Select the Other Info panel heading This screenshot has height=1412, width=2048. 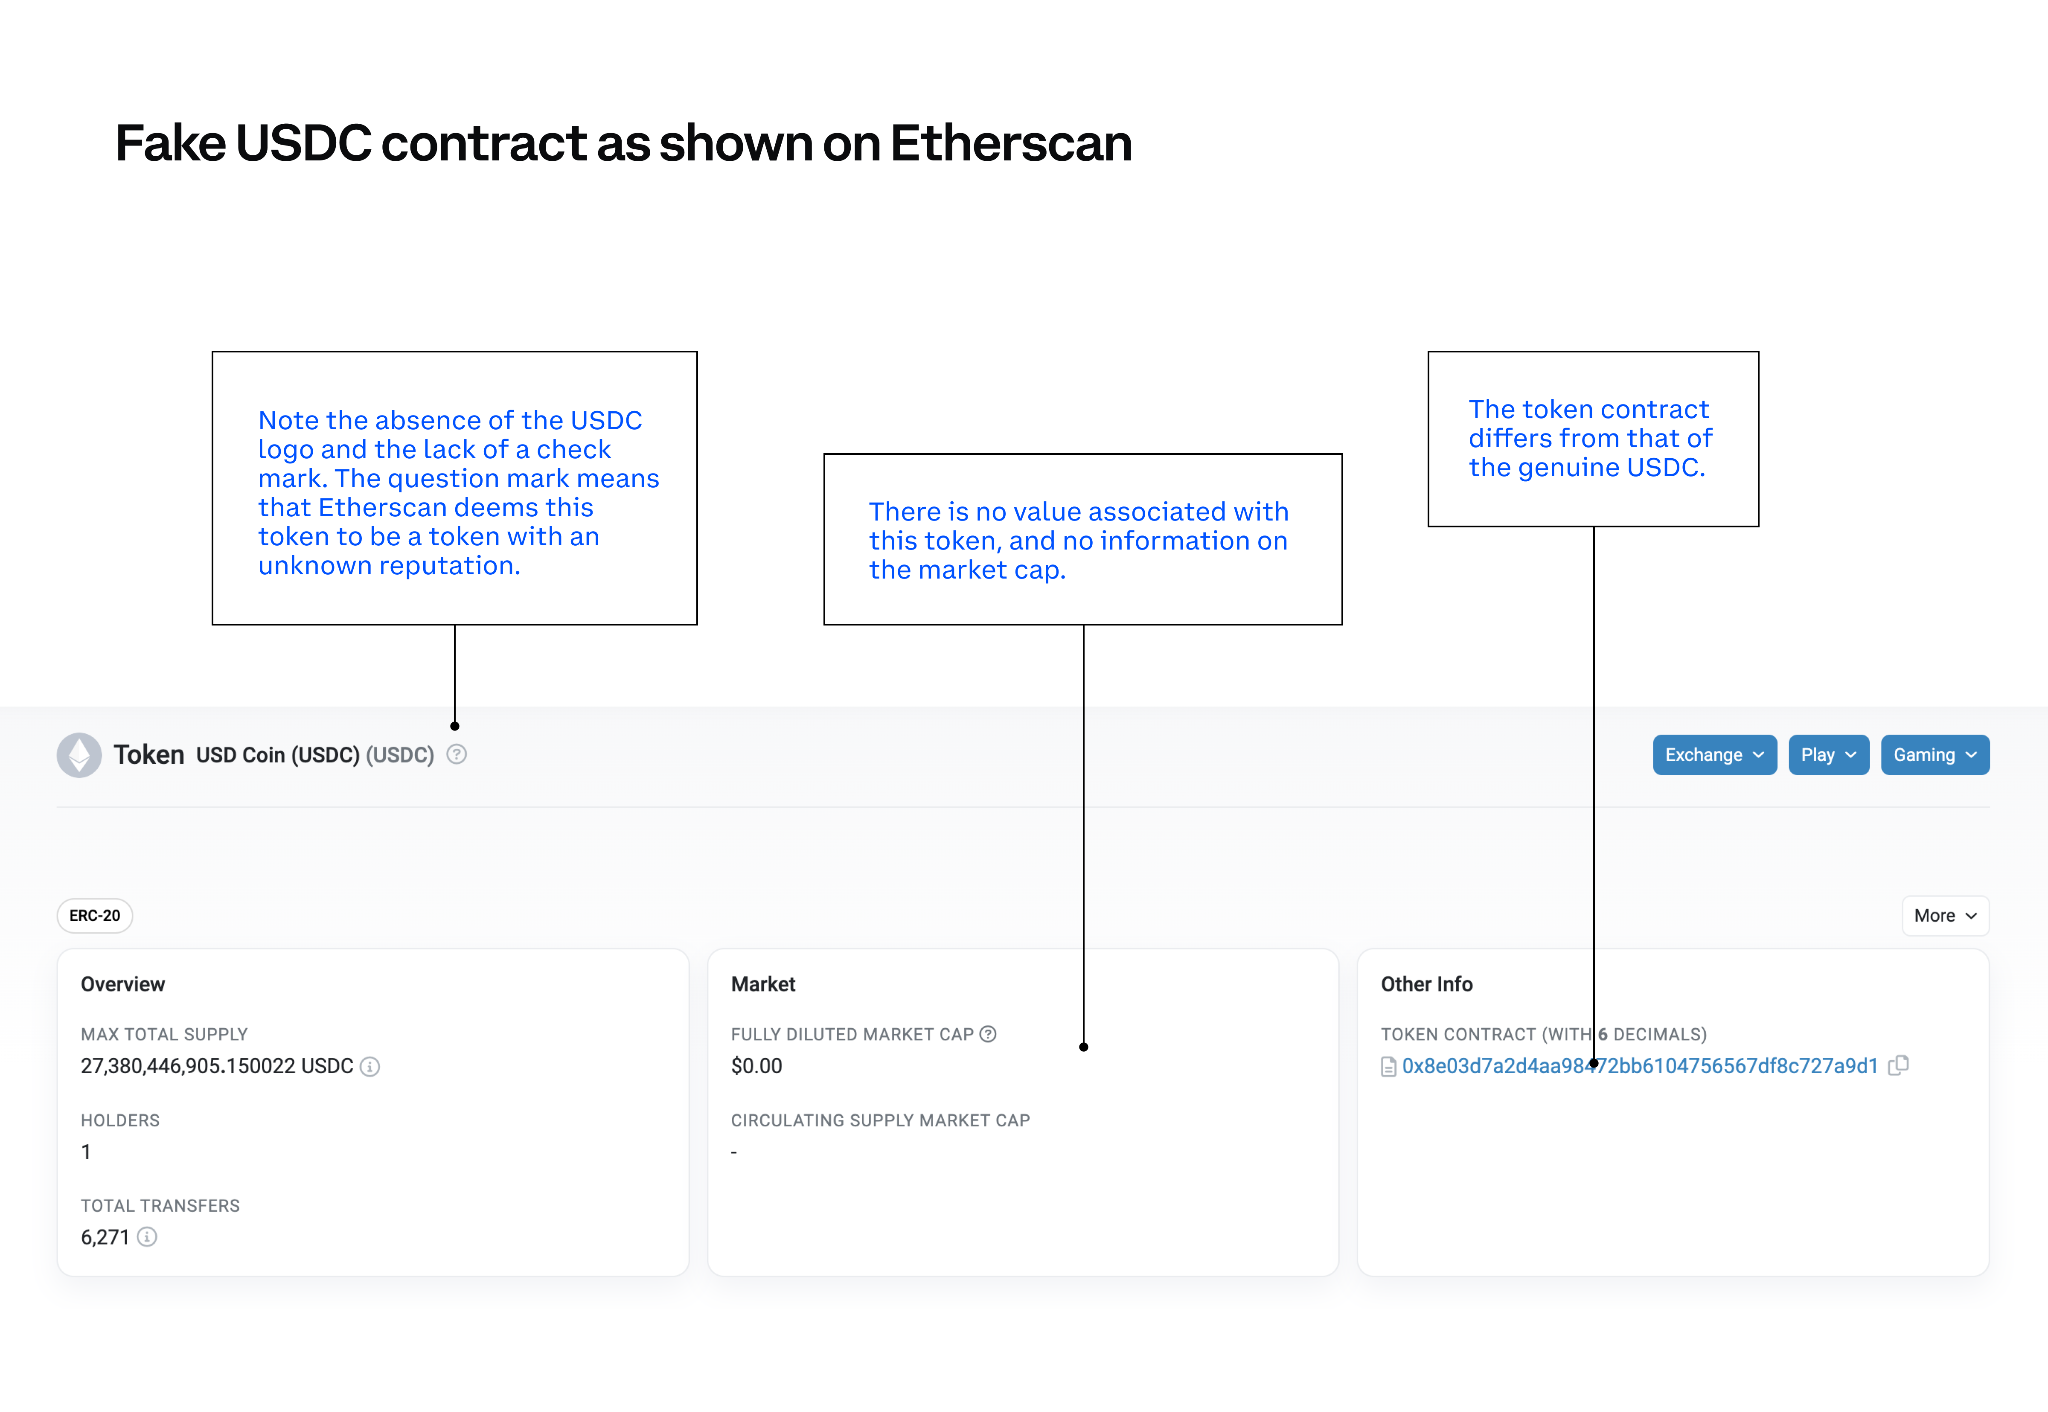tap(1426, 984)
